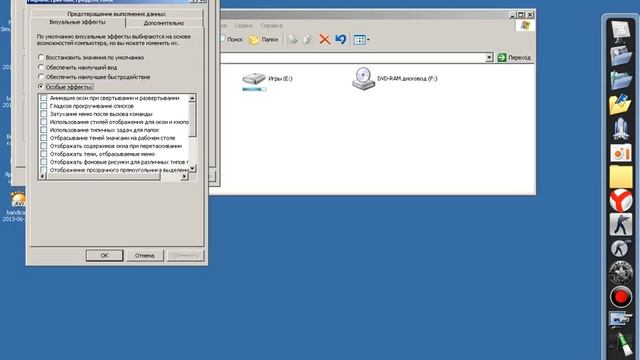Open the yellow sticky note dock icon
This screenshot has height=360, width=640.
(621, 176)
